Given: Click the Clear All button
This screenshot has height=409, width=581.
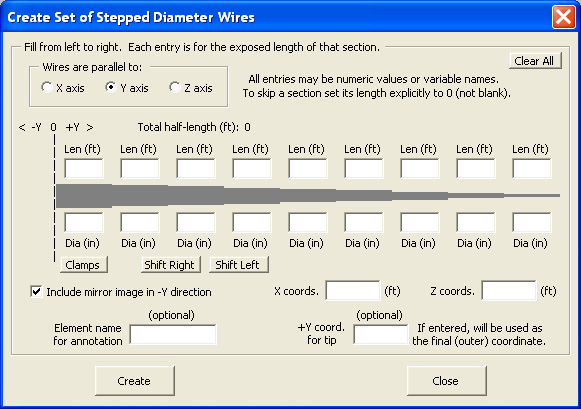Looking at the screenshot, I should click(x=535, y=61).
